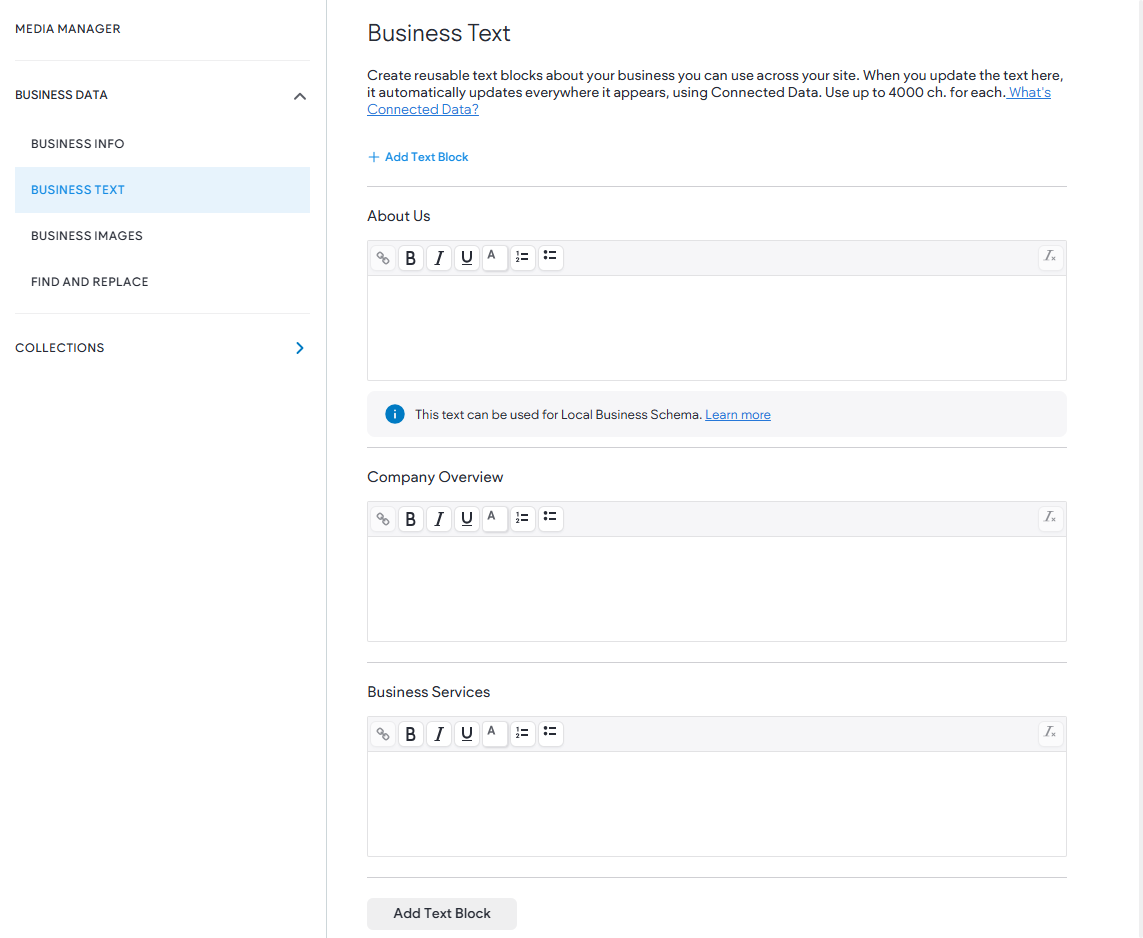Click the Business Data header label

(61, 95)
